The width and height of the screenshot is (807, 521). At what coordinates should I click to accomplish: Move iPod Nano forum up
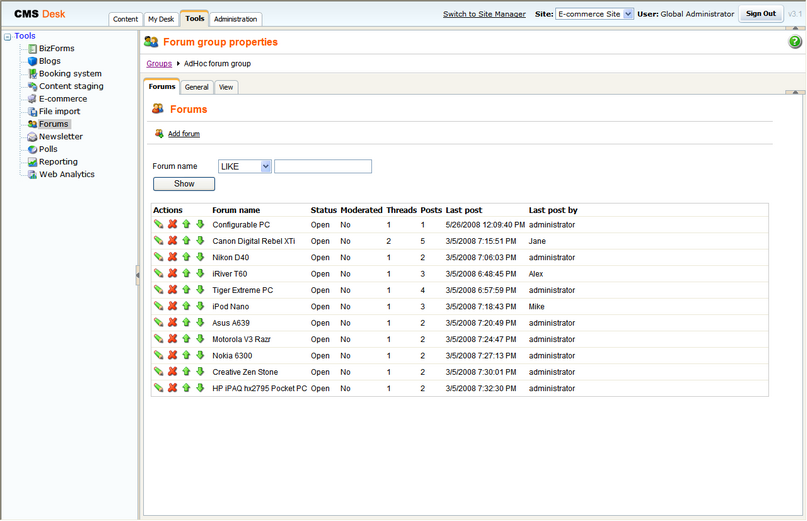(186, 306)
